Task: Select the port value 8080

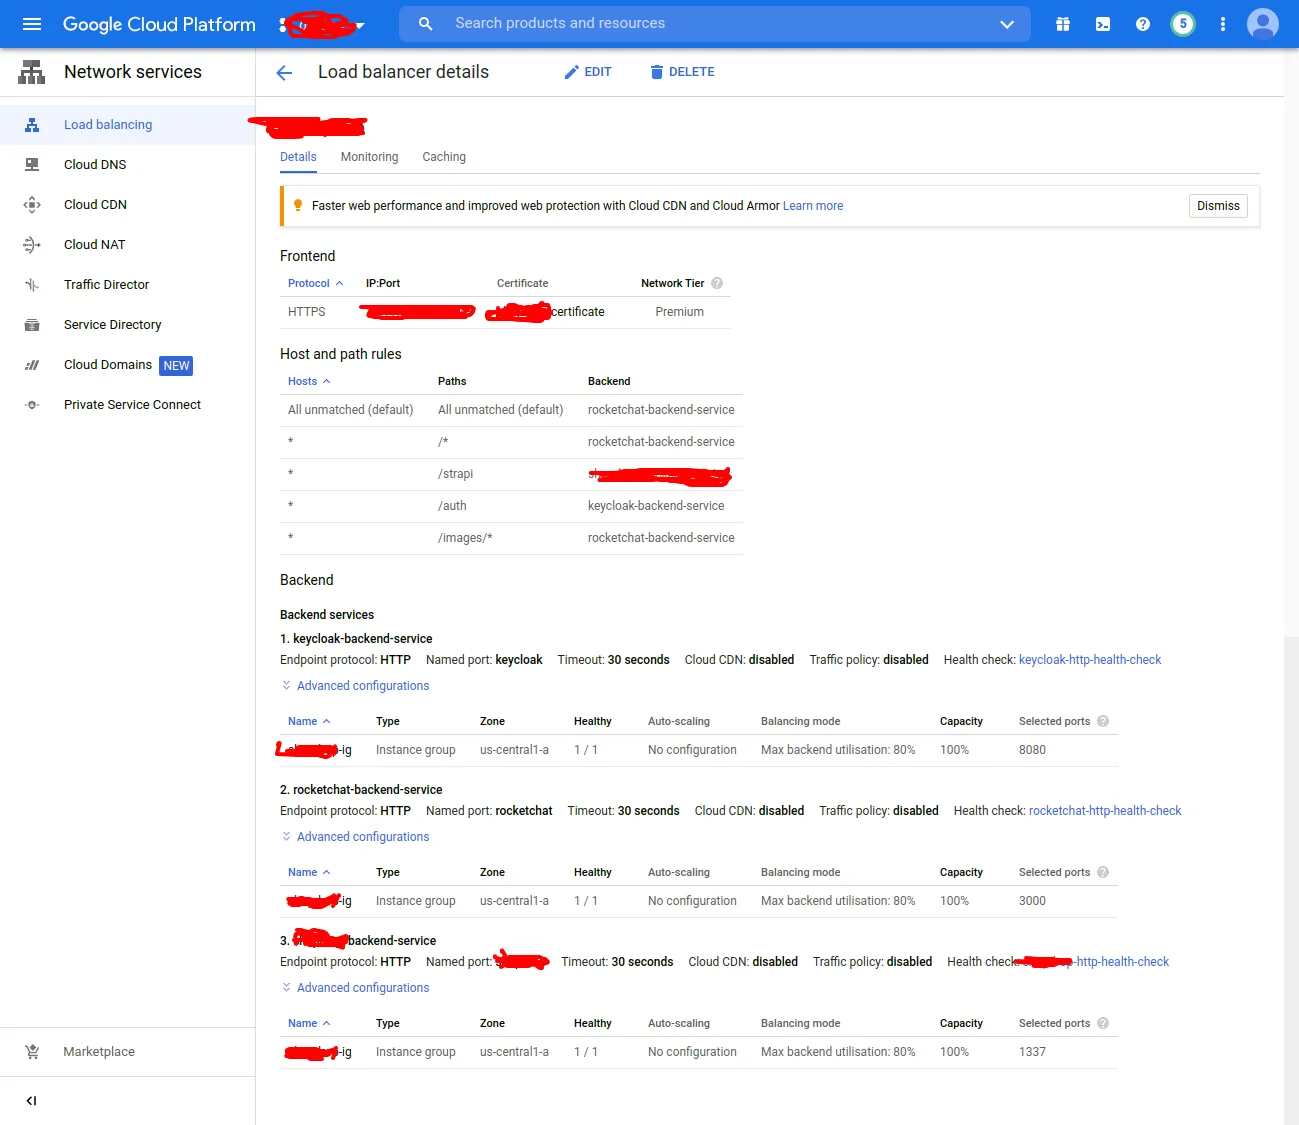Action: pos(1032,750)
